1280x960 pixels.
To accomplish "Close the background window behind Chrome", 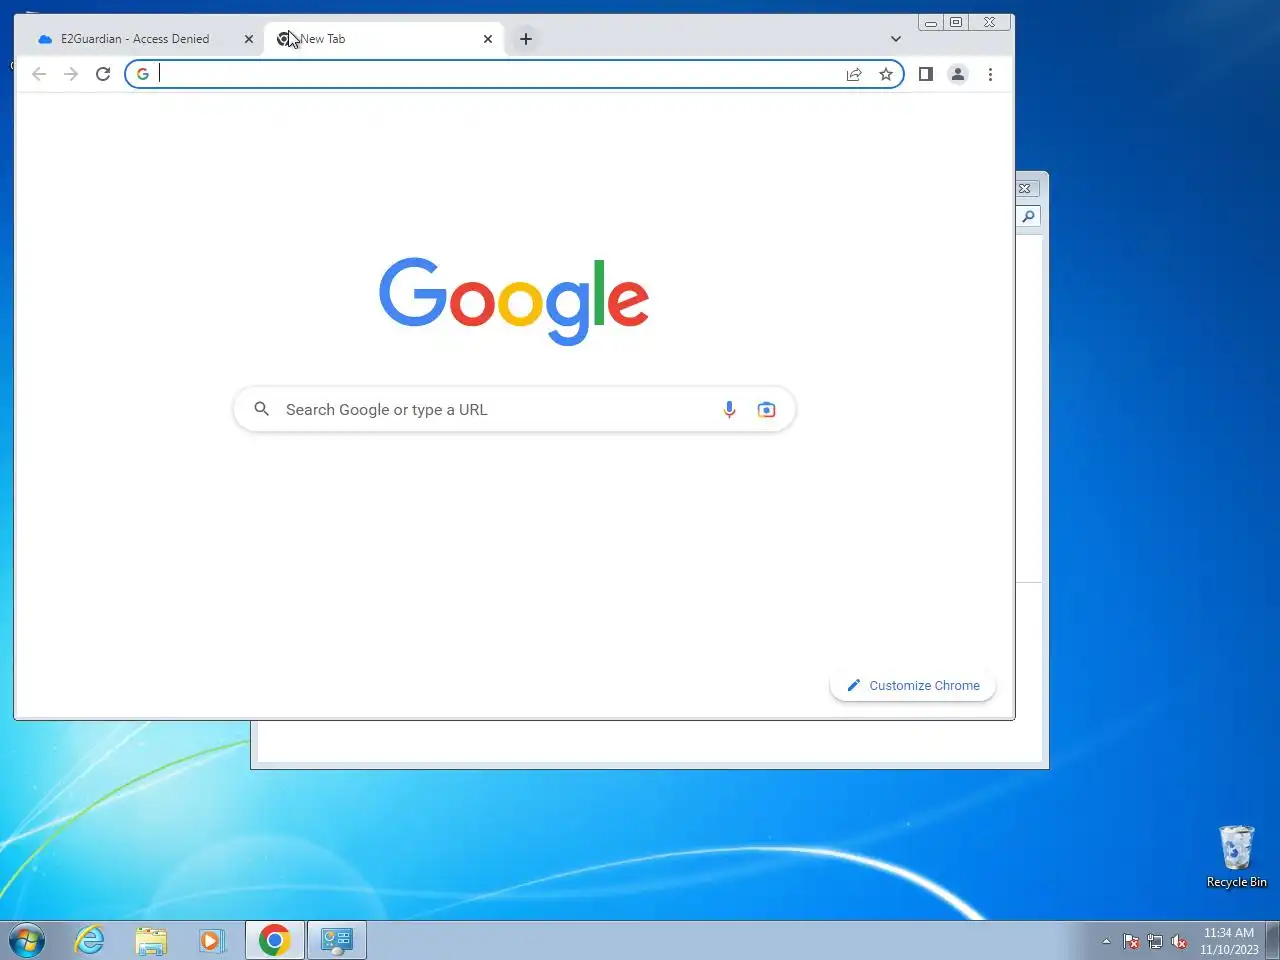I will click(1025, 188).
